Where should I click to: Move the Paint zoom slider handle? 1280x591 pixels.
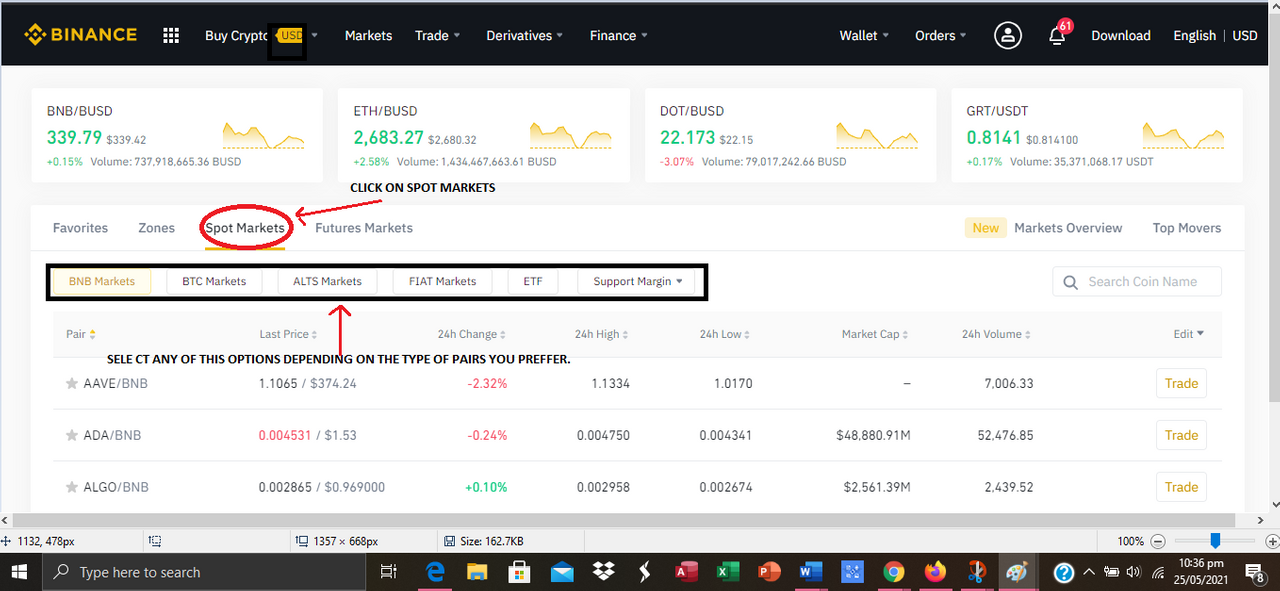(x=1215, y=541)
